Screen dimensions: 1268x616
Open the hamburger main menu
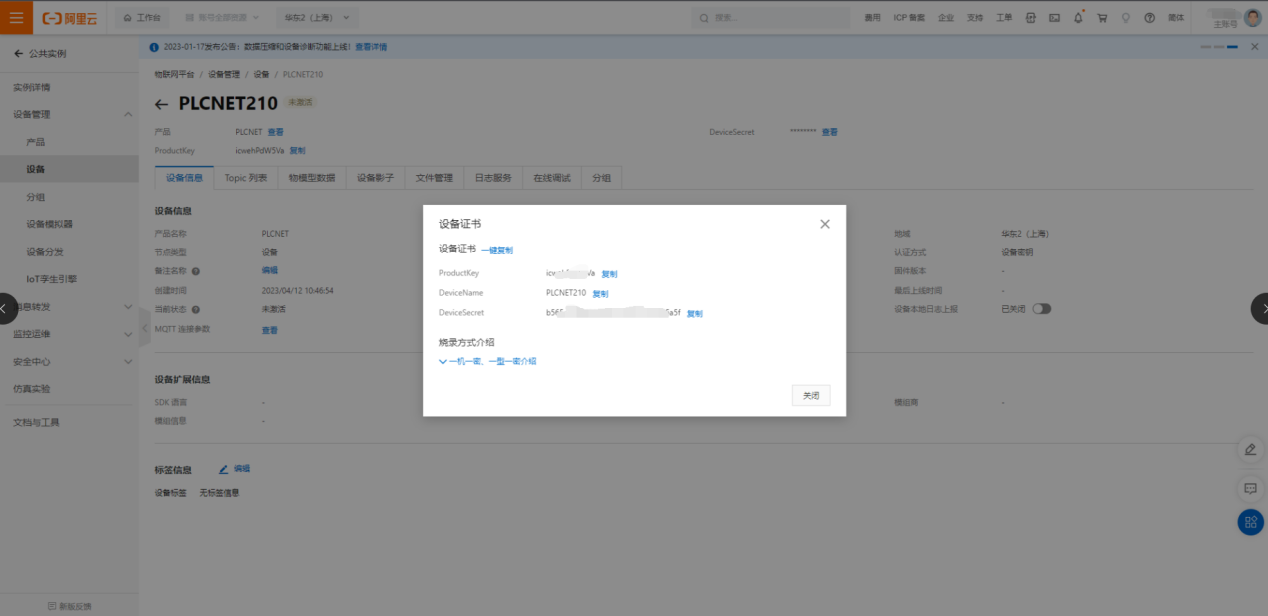tap(16, 17)
